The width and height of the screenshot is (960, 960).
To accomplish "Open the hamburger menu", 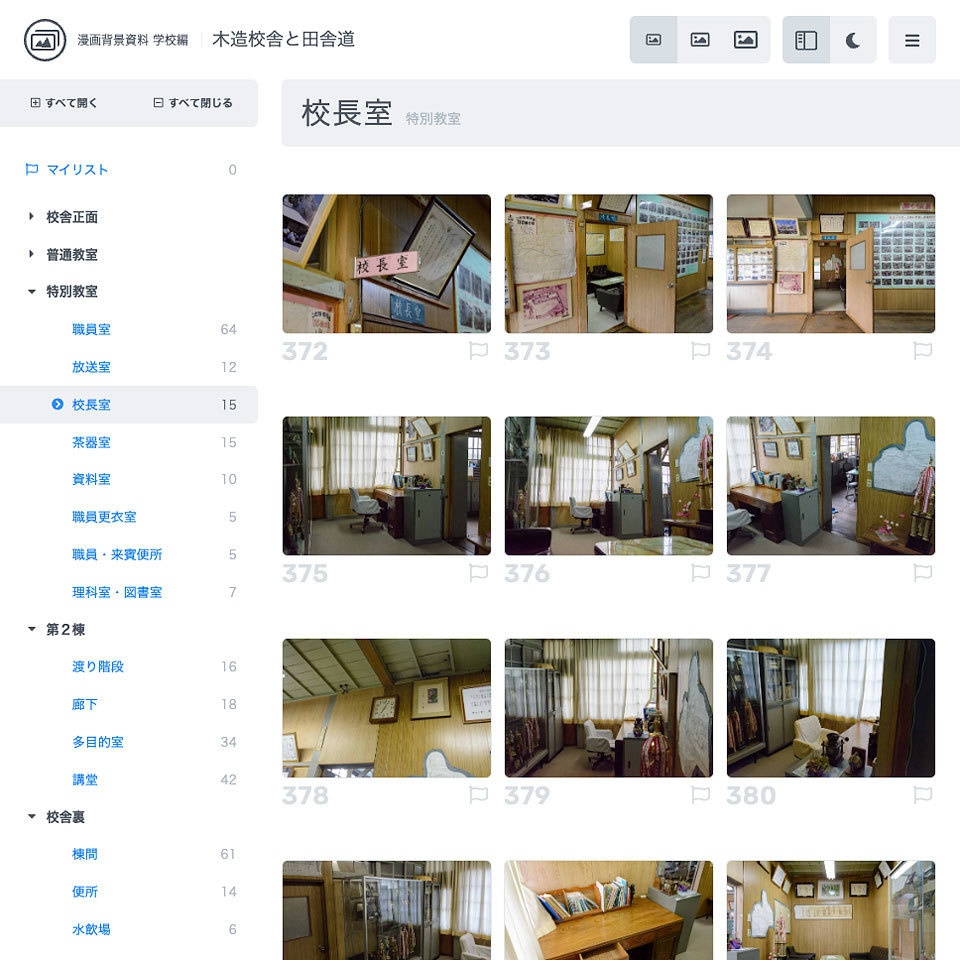I will pyautogui.click(x=912, y=40).
